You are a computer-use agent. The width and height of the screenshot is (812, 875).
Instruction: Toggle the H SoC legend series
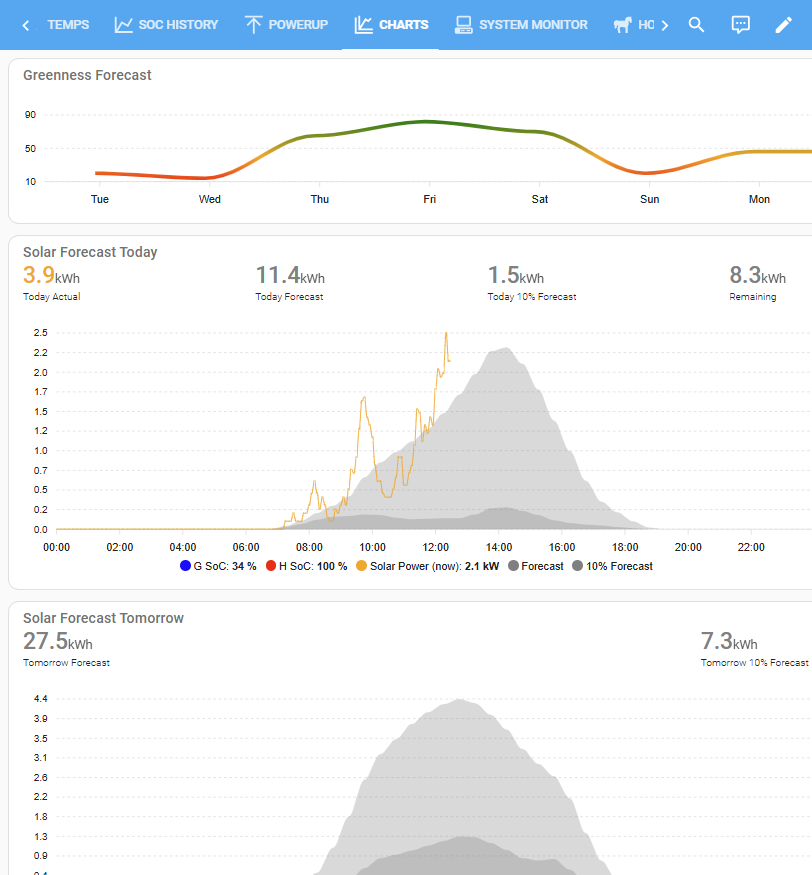coord(306,566)
